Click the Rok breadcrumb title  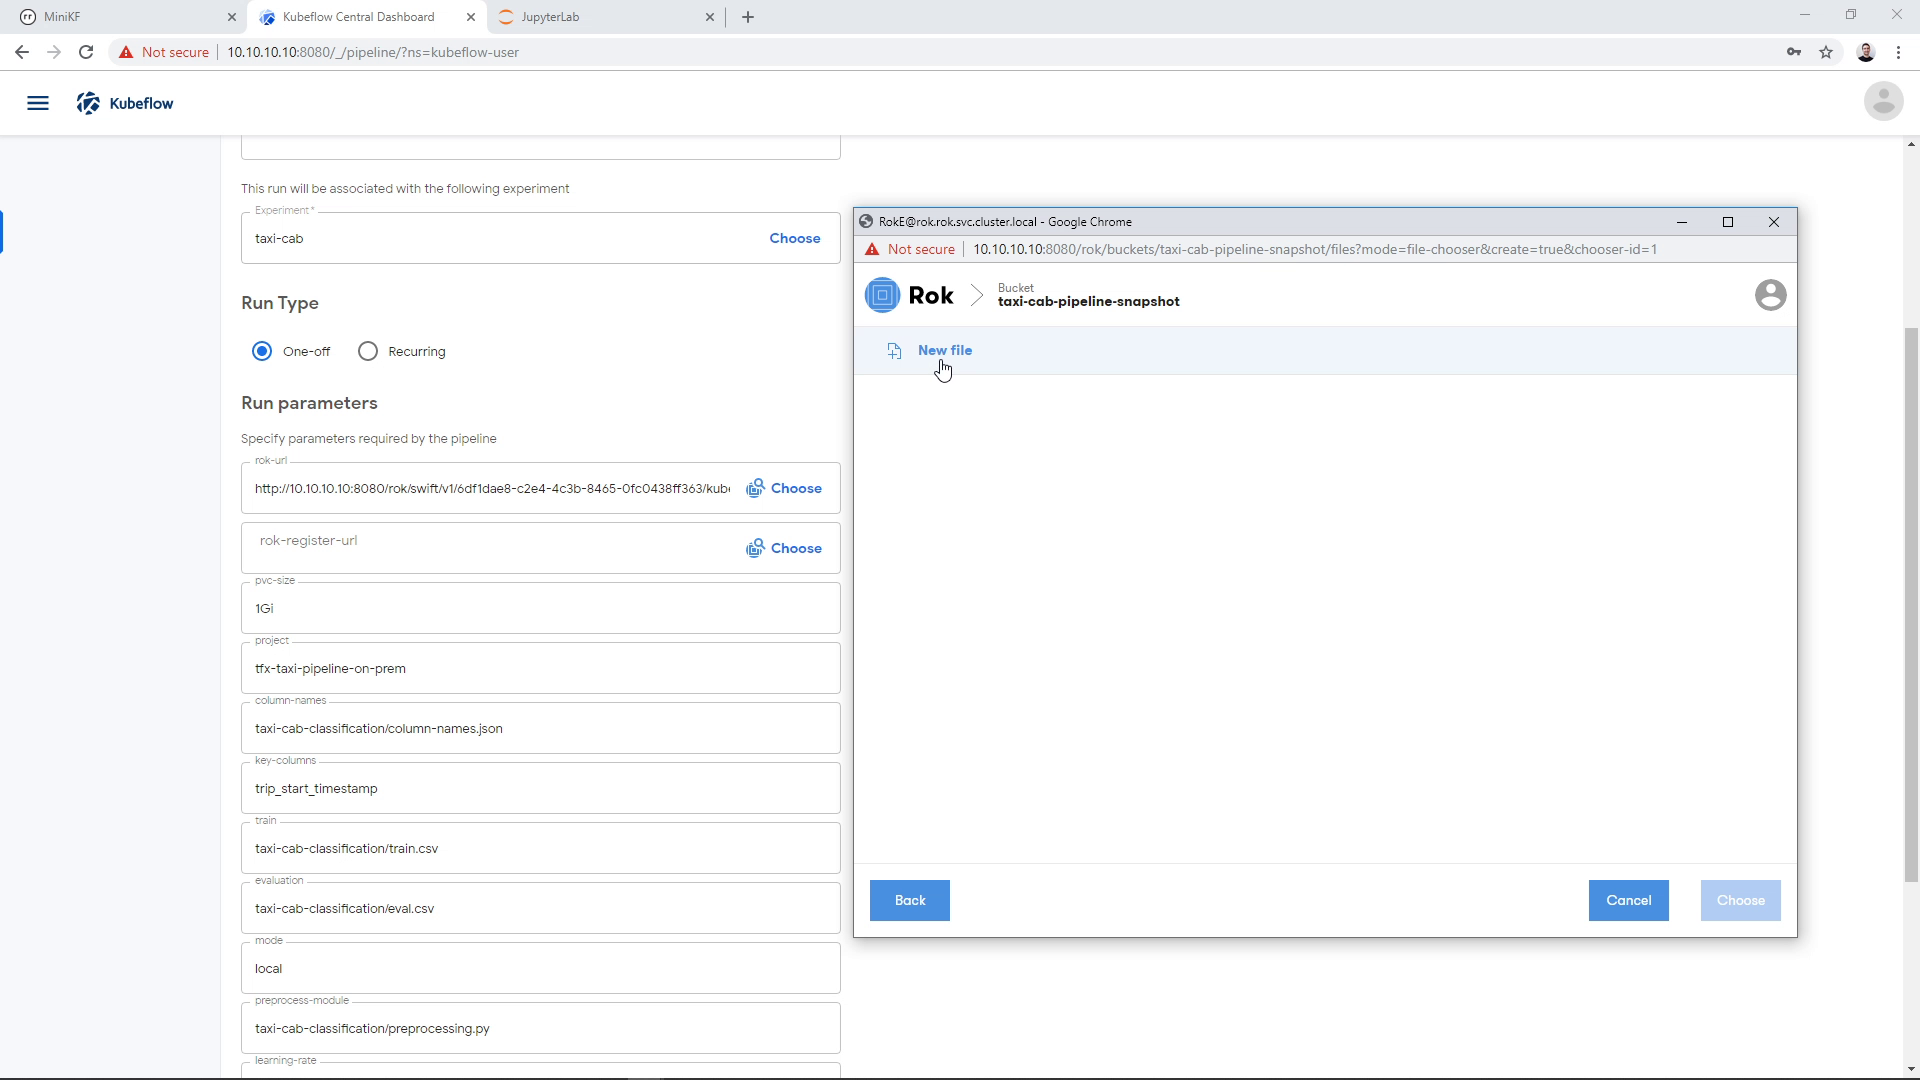click(x=930, y=295)
